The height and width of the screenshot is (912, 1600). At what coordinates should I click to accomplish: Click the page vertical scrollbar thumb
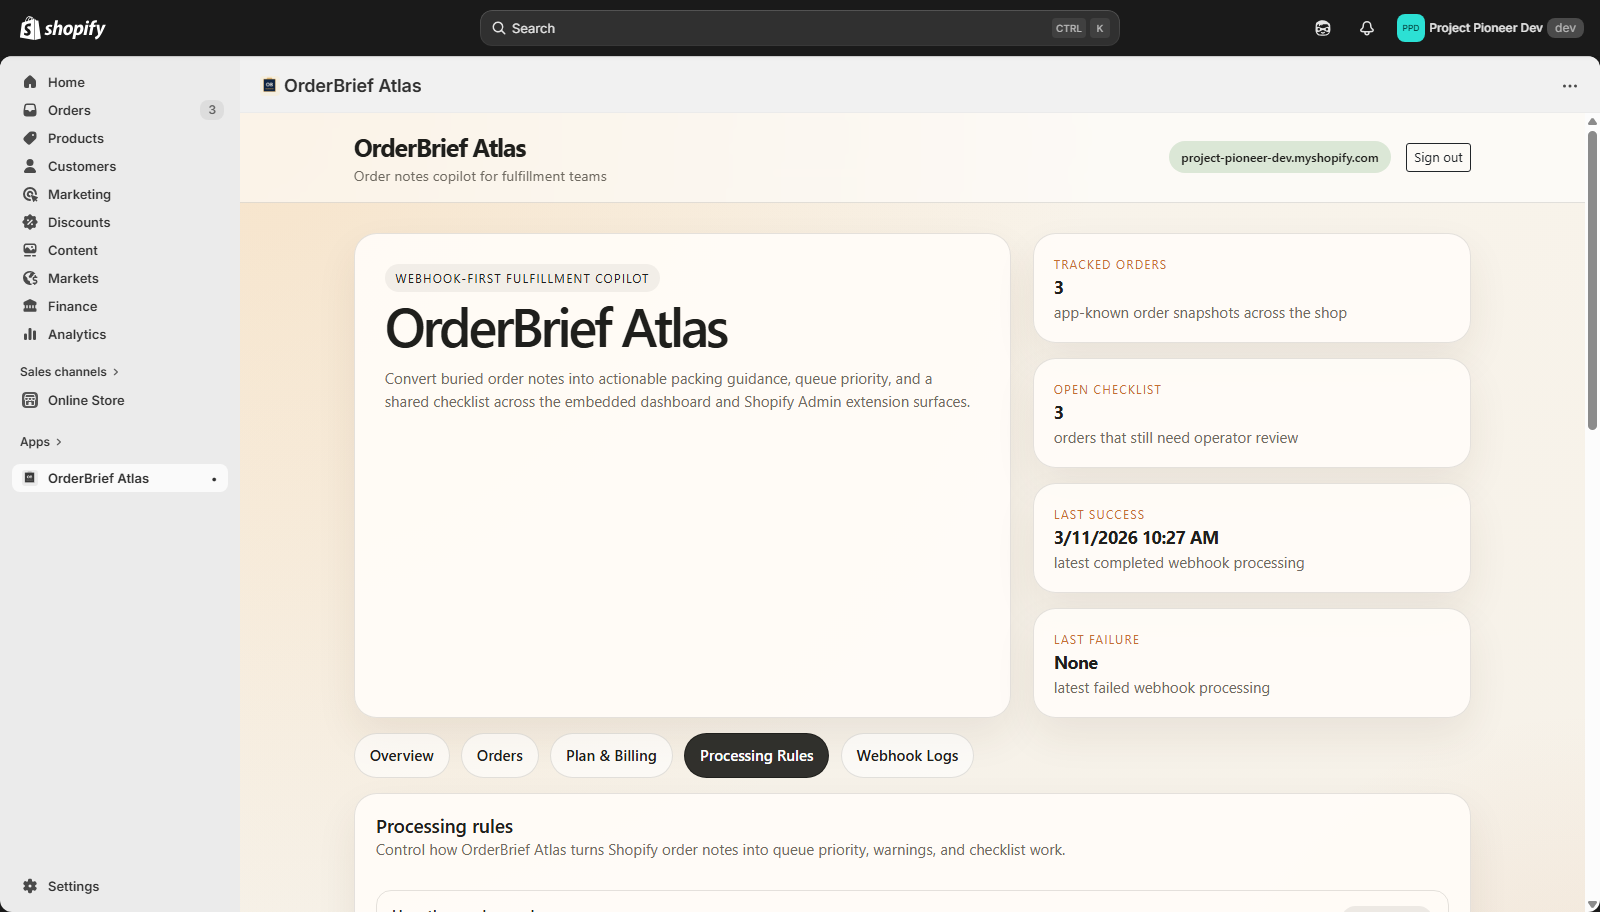pos(1592,280)
